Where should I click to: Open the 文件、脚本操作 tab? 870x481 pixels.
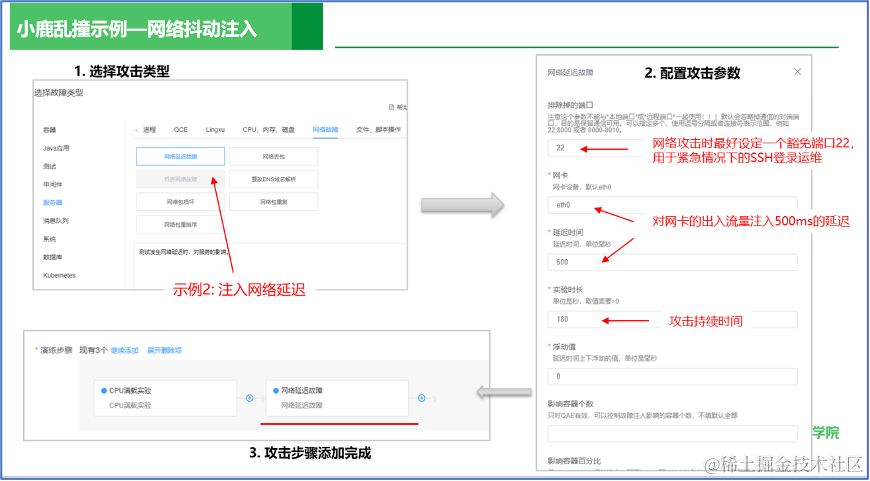point(378,130)
